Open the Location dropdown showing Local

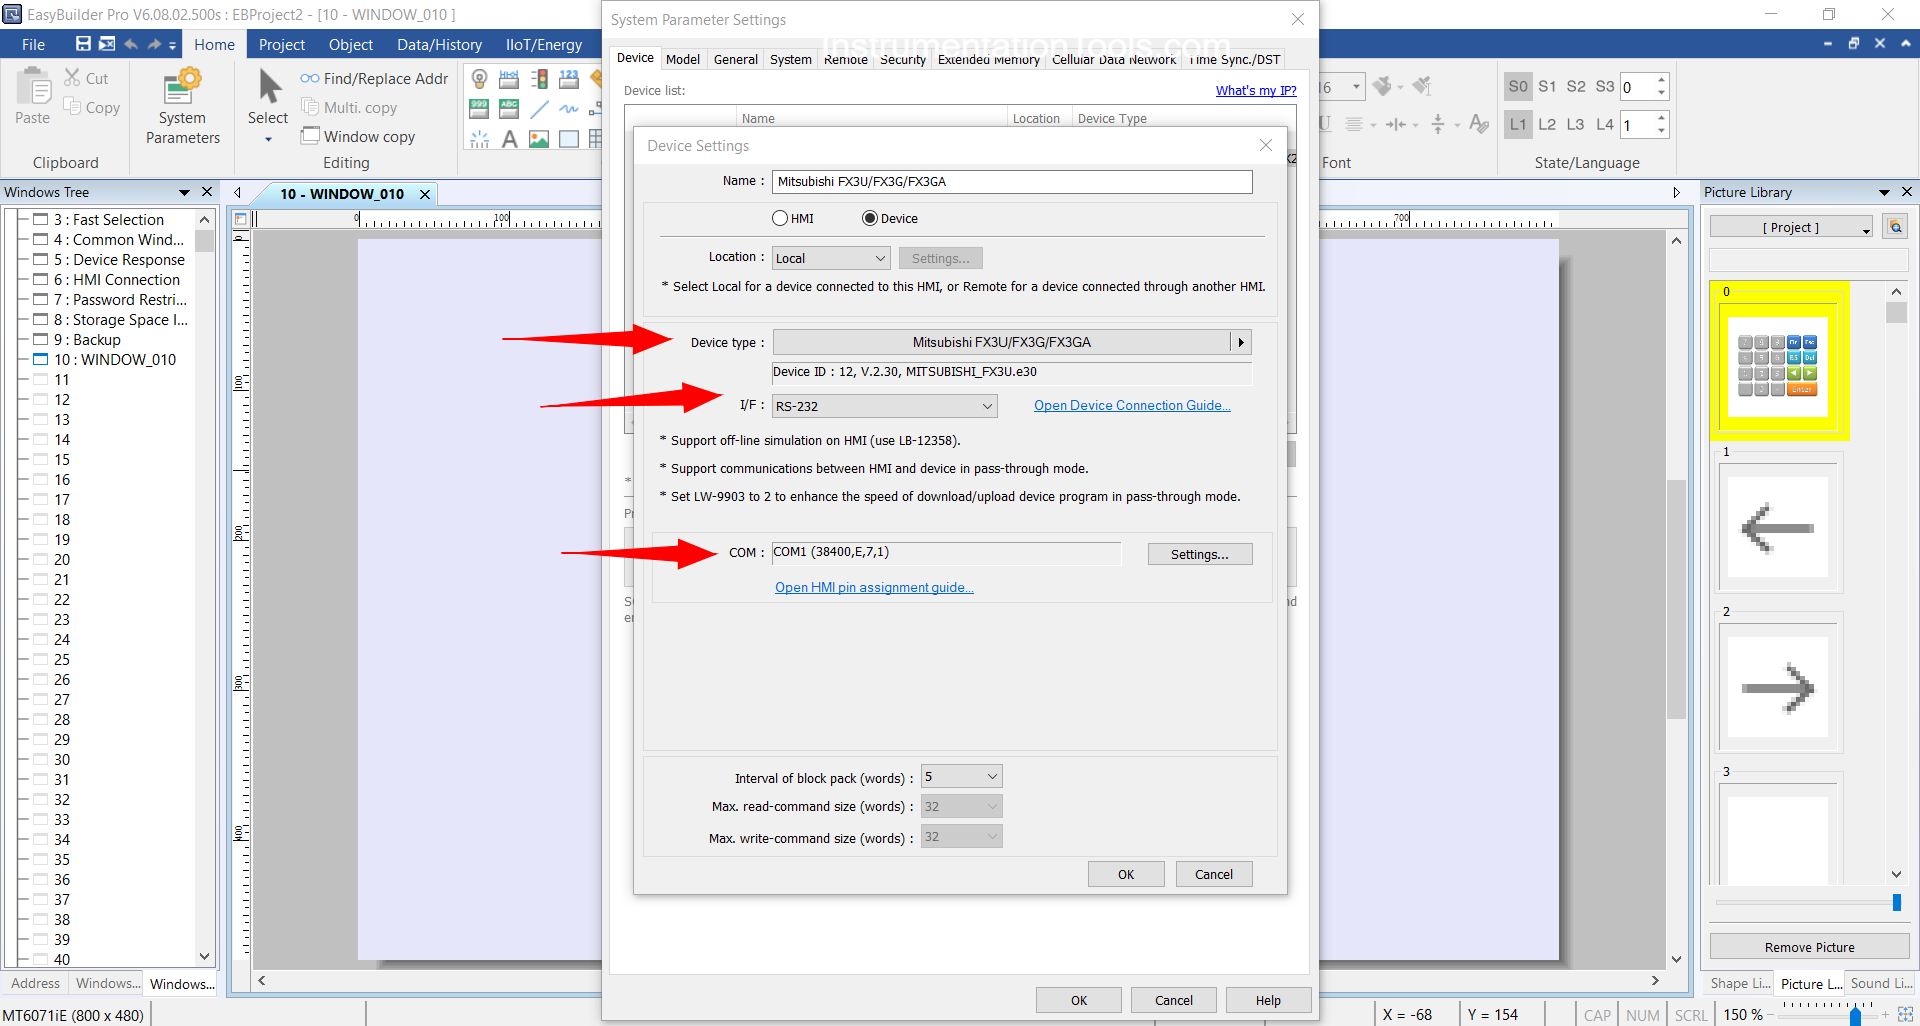[x=831, y=258]
